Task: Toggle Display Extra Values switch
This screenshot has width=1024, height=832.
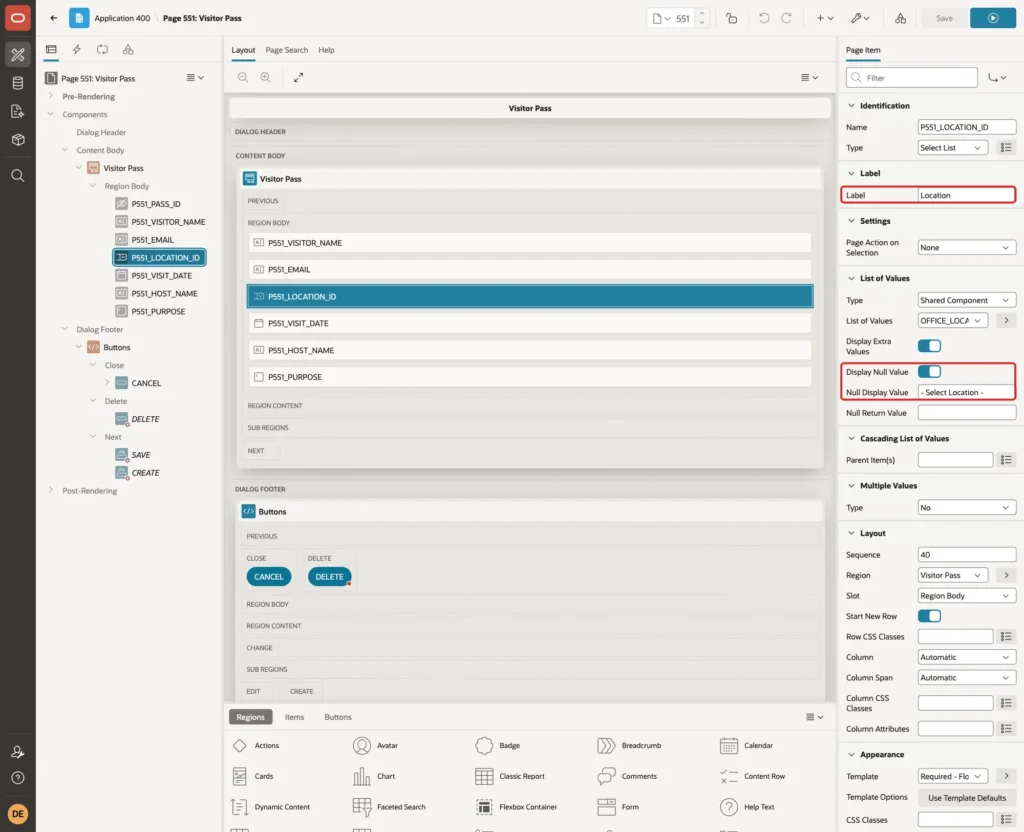Action: [929, 345]
